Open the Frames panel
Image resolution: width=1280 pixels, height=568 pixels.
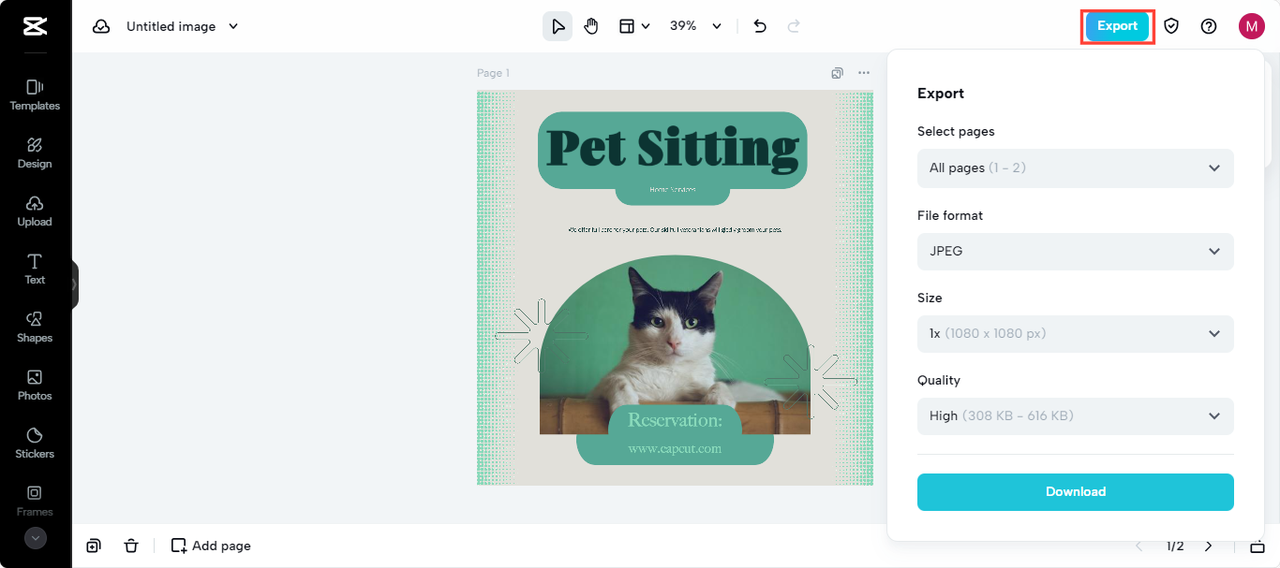pyautogui.click(x=35, y=501)
